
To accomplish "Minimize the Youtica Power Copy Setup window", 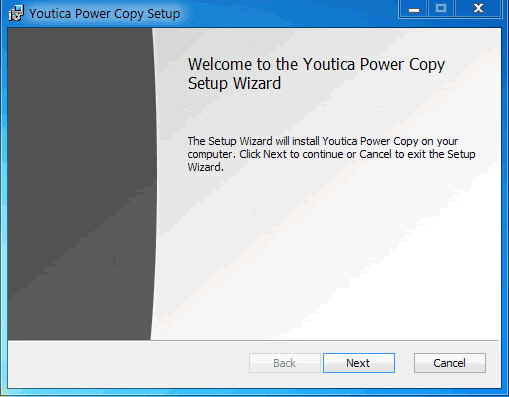I will [x=413, y=9].
